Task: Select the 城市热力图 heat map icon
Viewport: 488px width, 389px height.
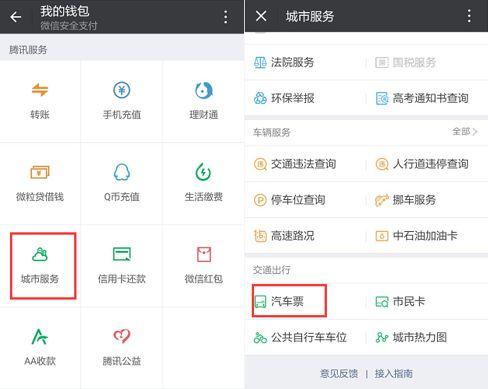Action: (382, 337)
